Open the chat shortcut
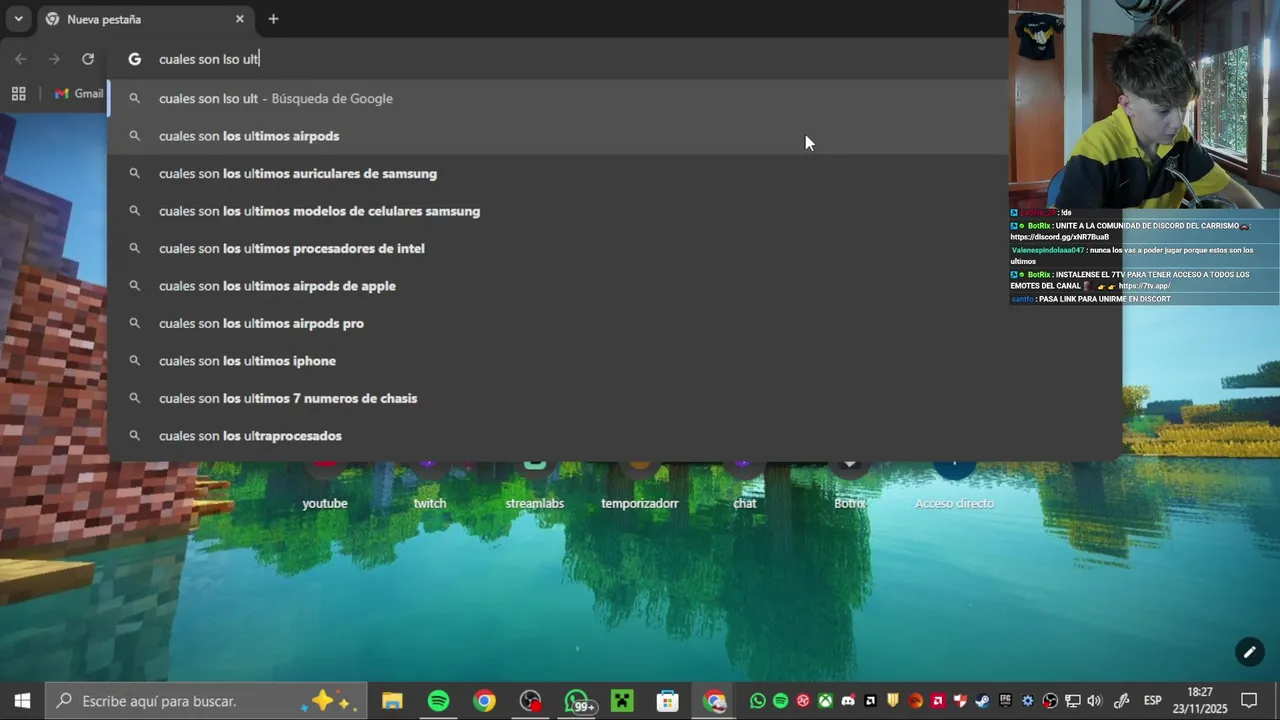Image resolution: width=1280 pixels, height=720 pixels. (745, 487)
